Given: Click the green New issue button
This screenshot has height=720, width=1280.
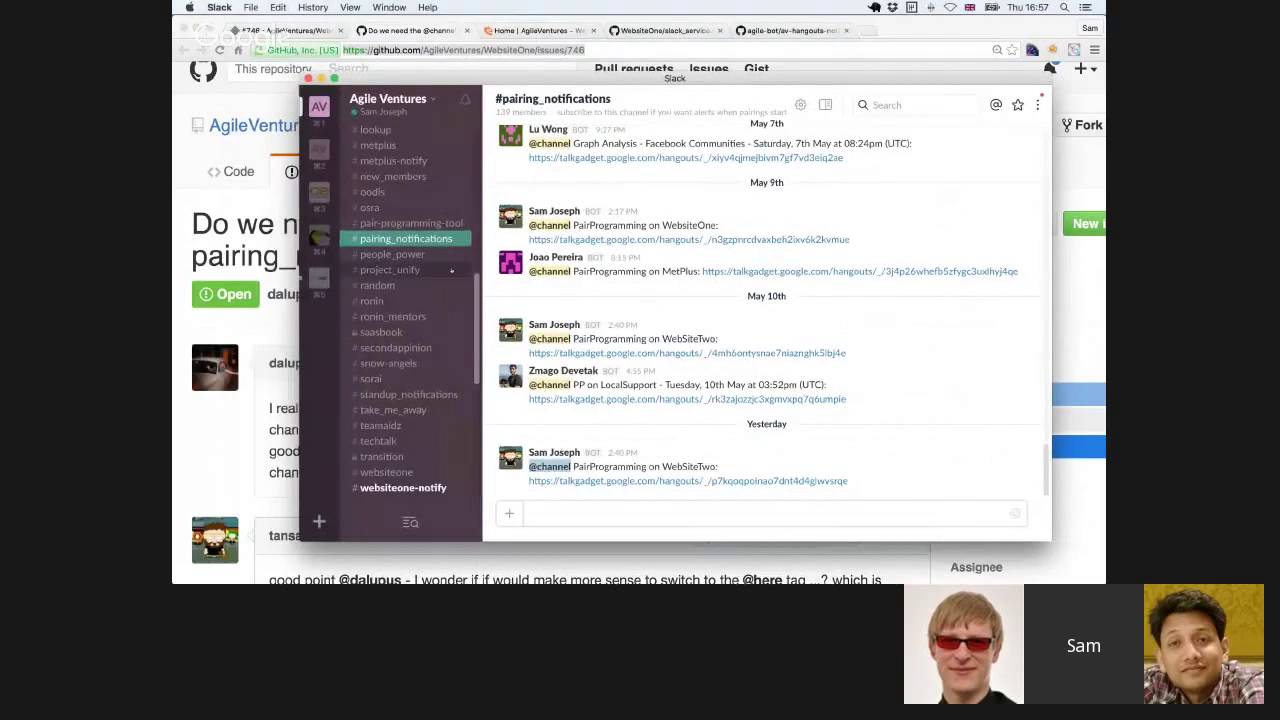Looking at the screenshot, I should pyautogui.click(x=1085, y=224).
